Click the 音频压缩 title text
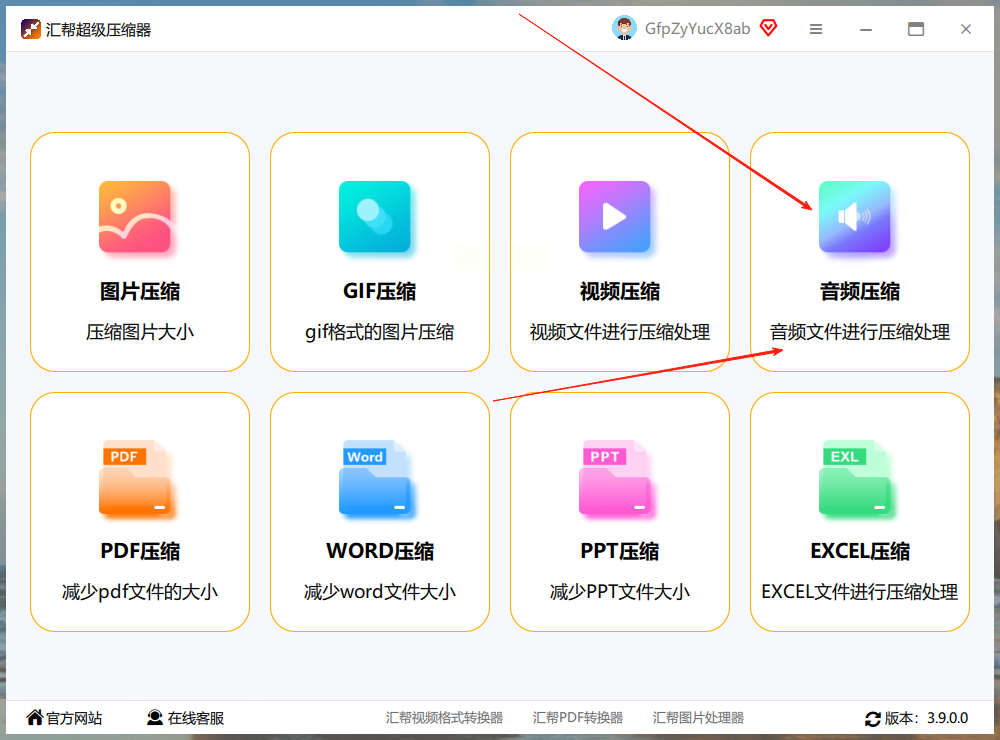1000x740 pixels. pos(859,291)
